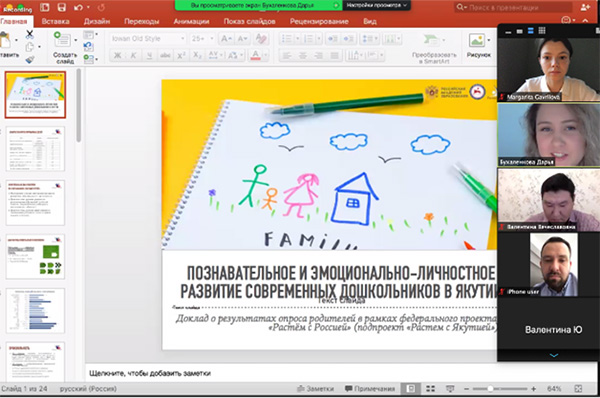Apply superscript X² formatting

pyautogui.click(x=181, y=55)
